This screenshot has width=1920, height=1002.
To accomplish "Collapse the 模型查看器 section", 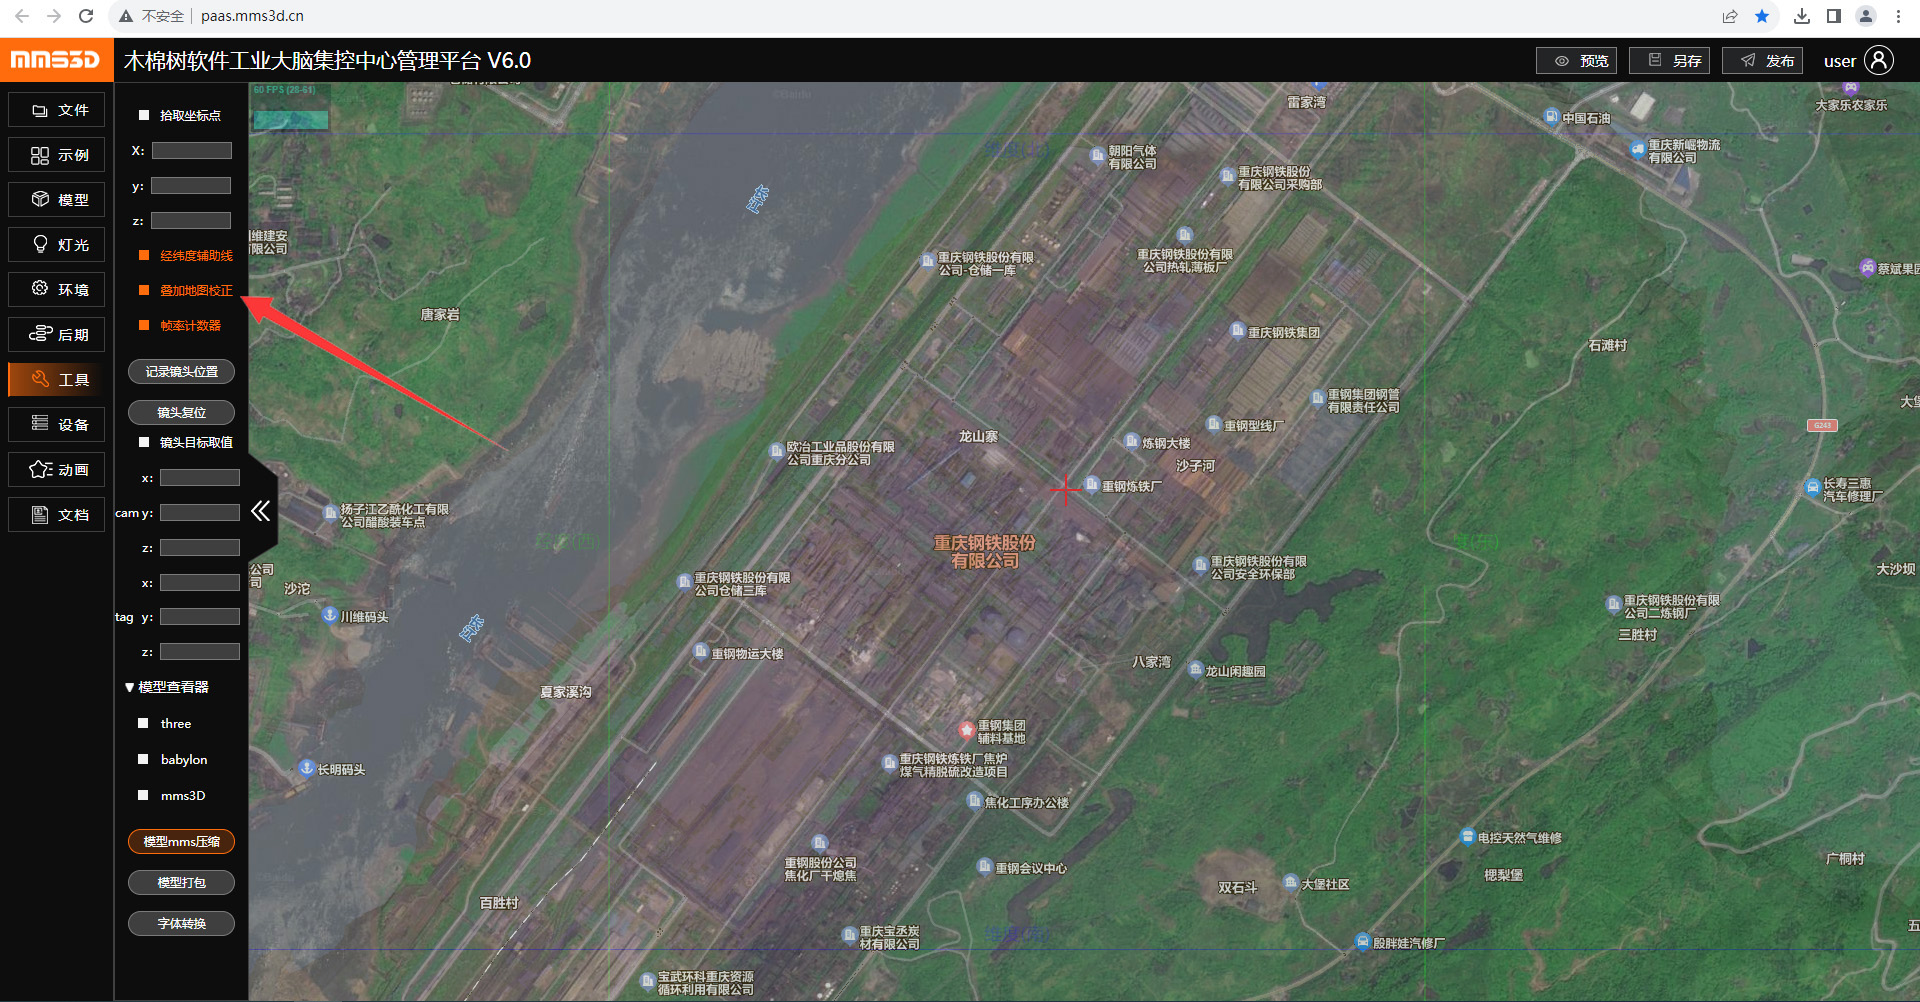I will pos(129,688).
